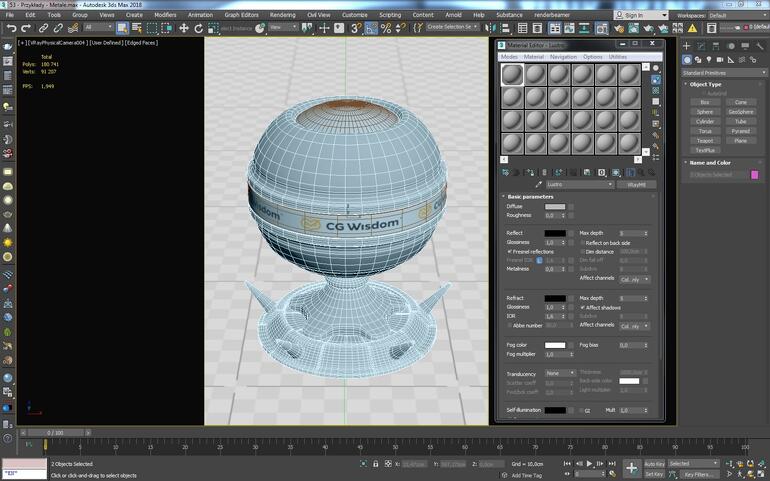The height and width of the screenshot is (481, 770).
Task: Click the Cylinder primitive button
Action: [x=705, y=121]
